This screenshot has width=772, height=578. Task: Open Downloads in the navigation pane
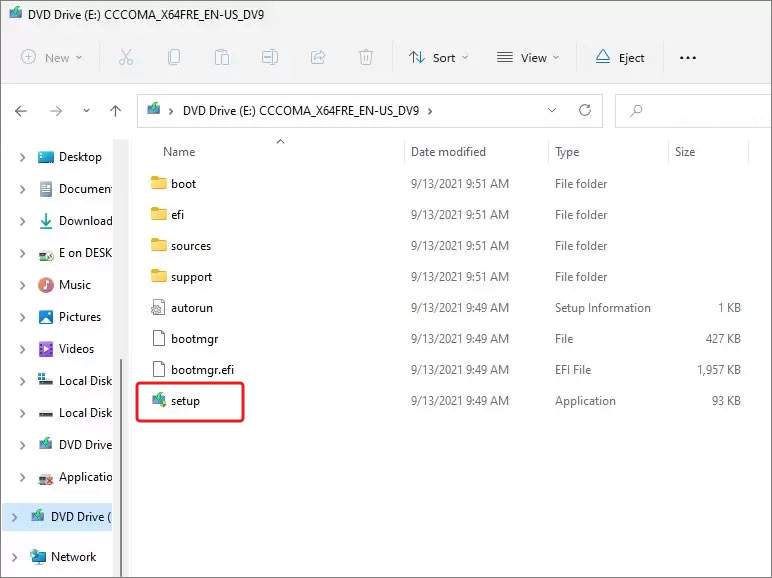point(75,221)
